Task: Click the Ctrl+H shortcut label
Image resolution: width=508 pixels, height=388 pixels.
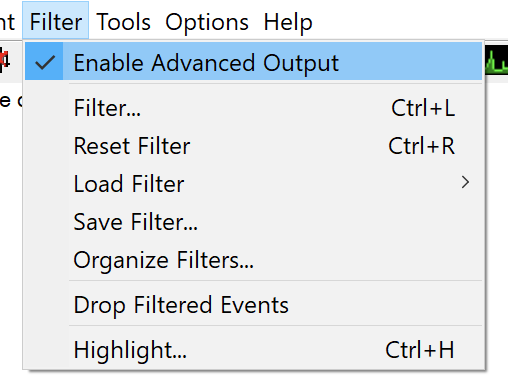Action: 420,350
